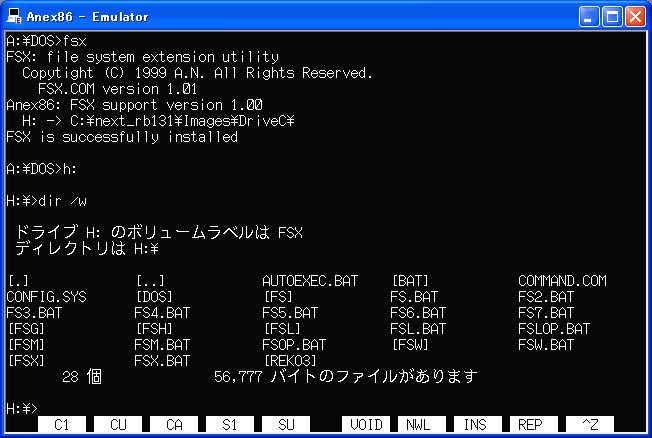Click the [..] parent directory entry
The image size is (652, 438).
coord(150,281)
